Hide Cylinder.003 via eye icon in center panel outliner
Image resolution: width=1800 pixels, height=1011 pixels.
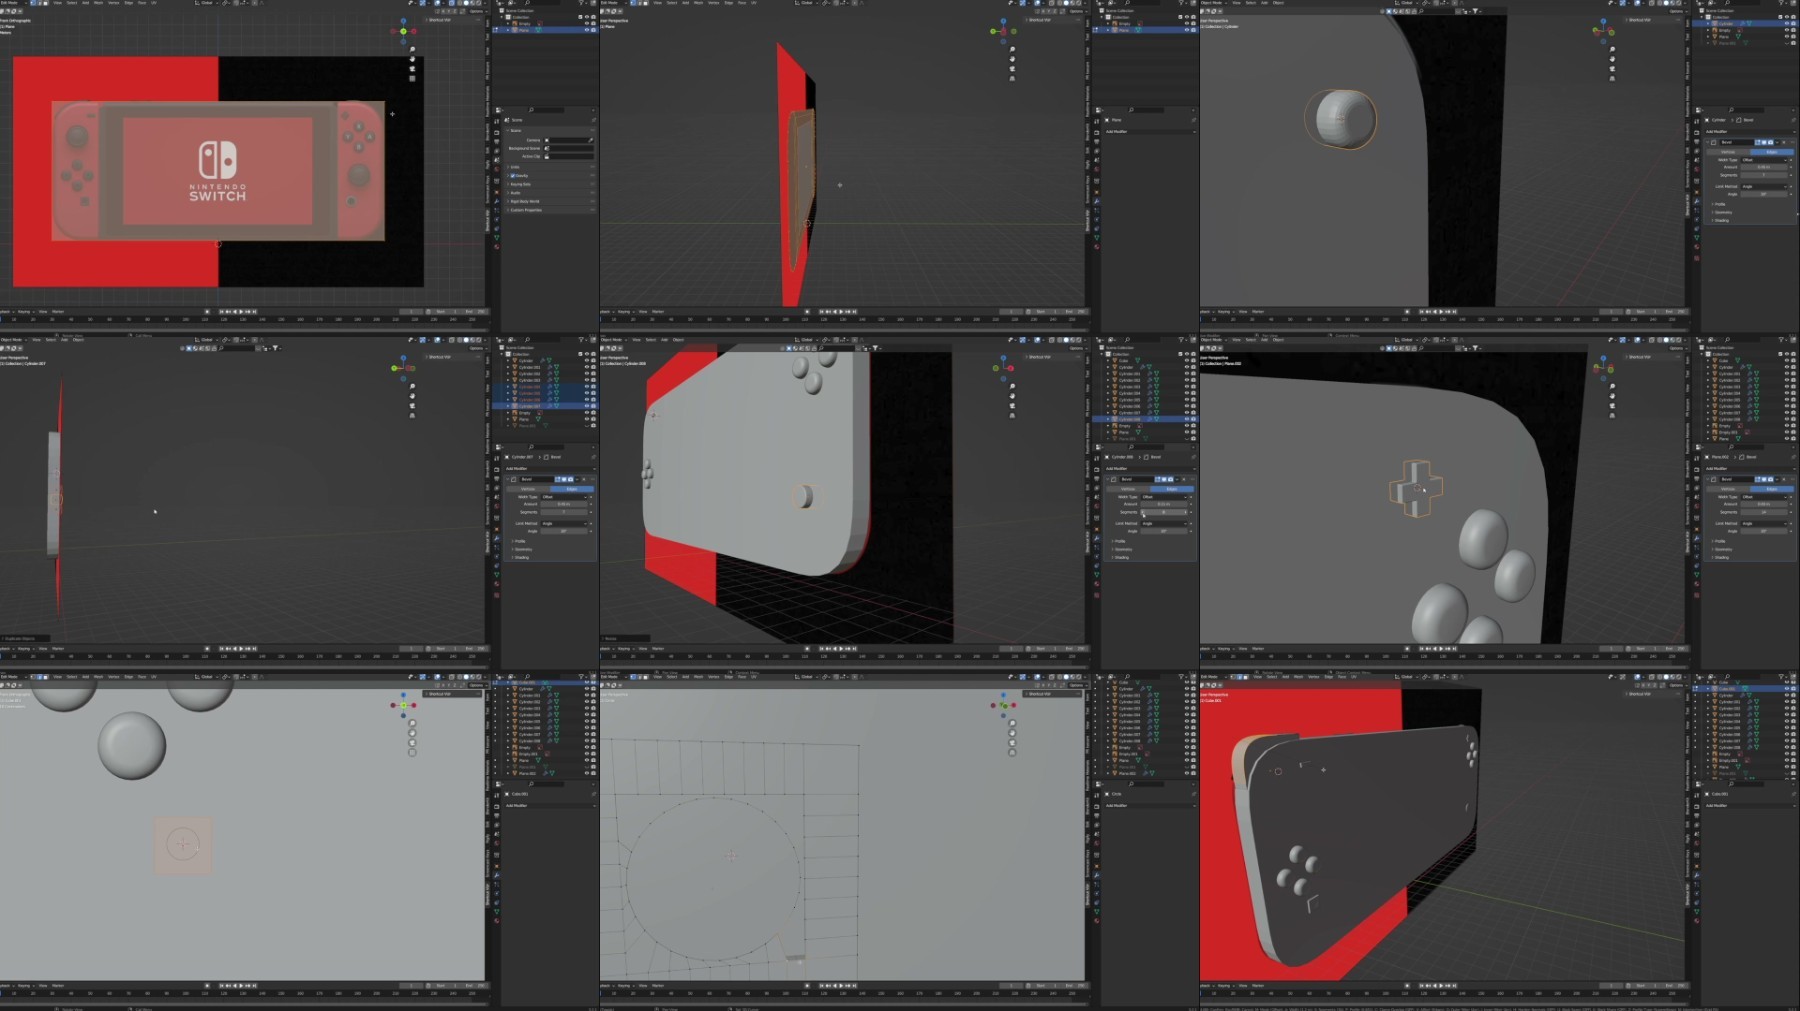click(1187, 387)
